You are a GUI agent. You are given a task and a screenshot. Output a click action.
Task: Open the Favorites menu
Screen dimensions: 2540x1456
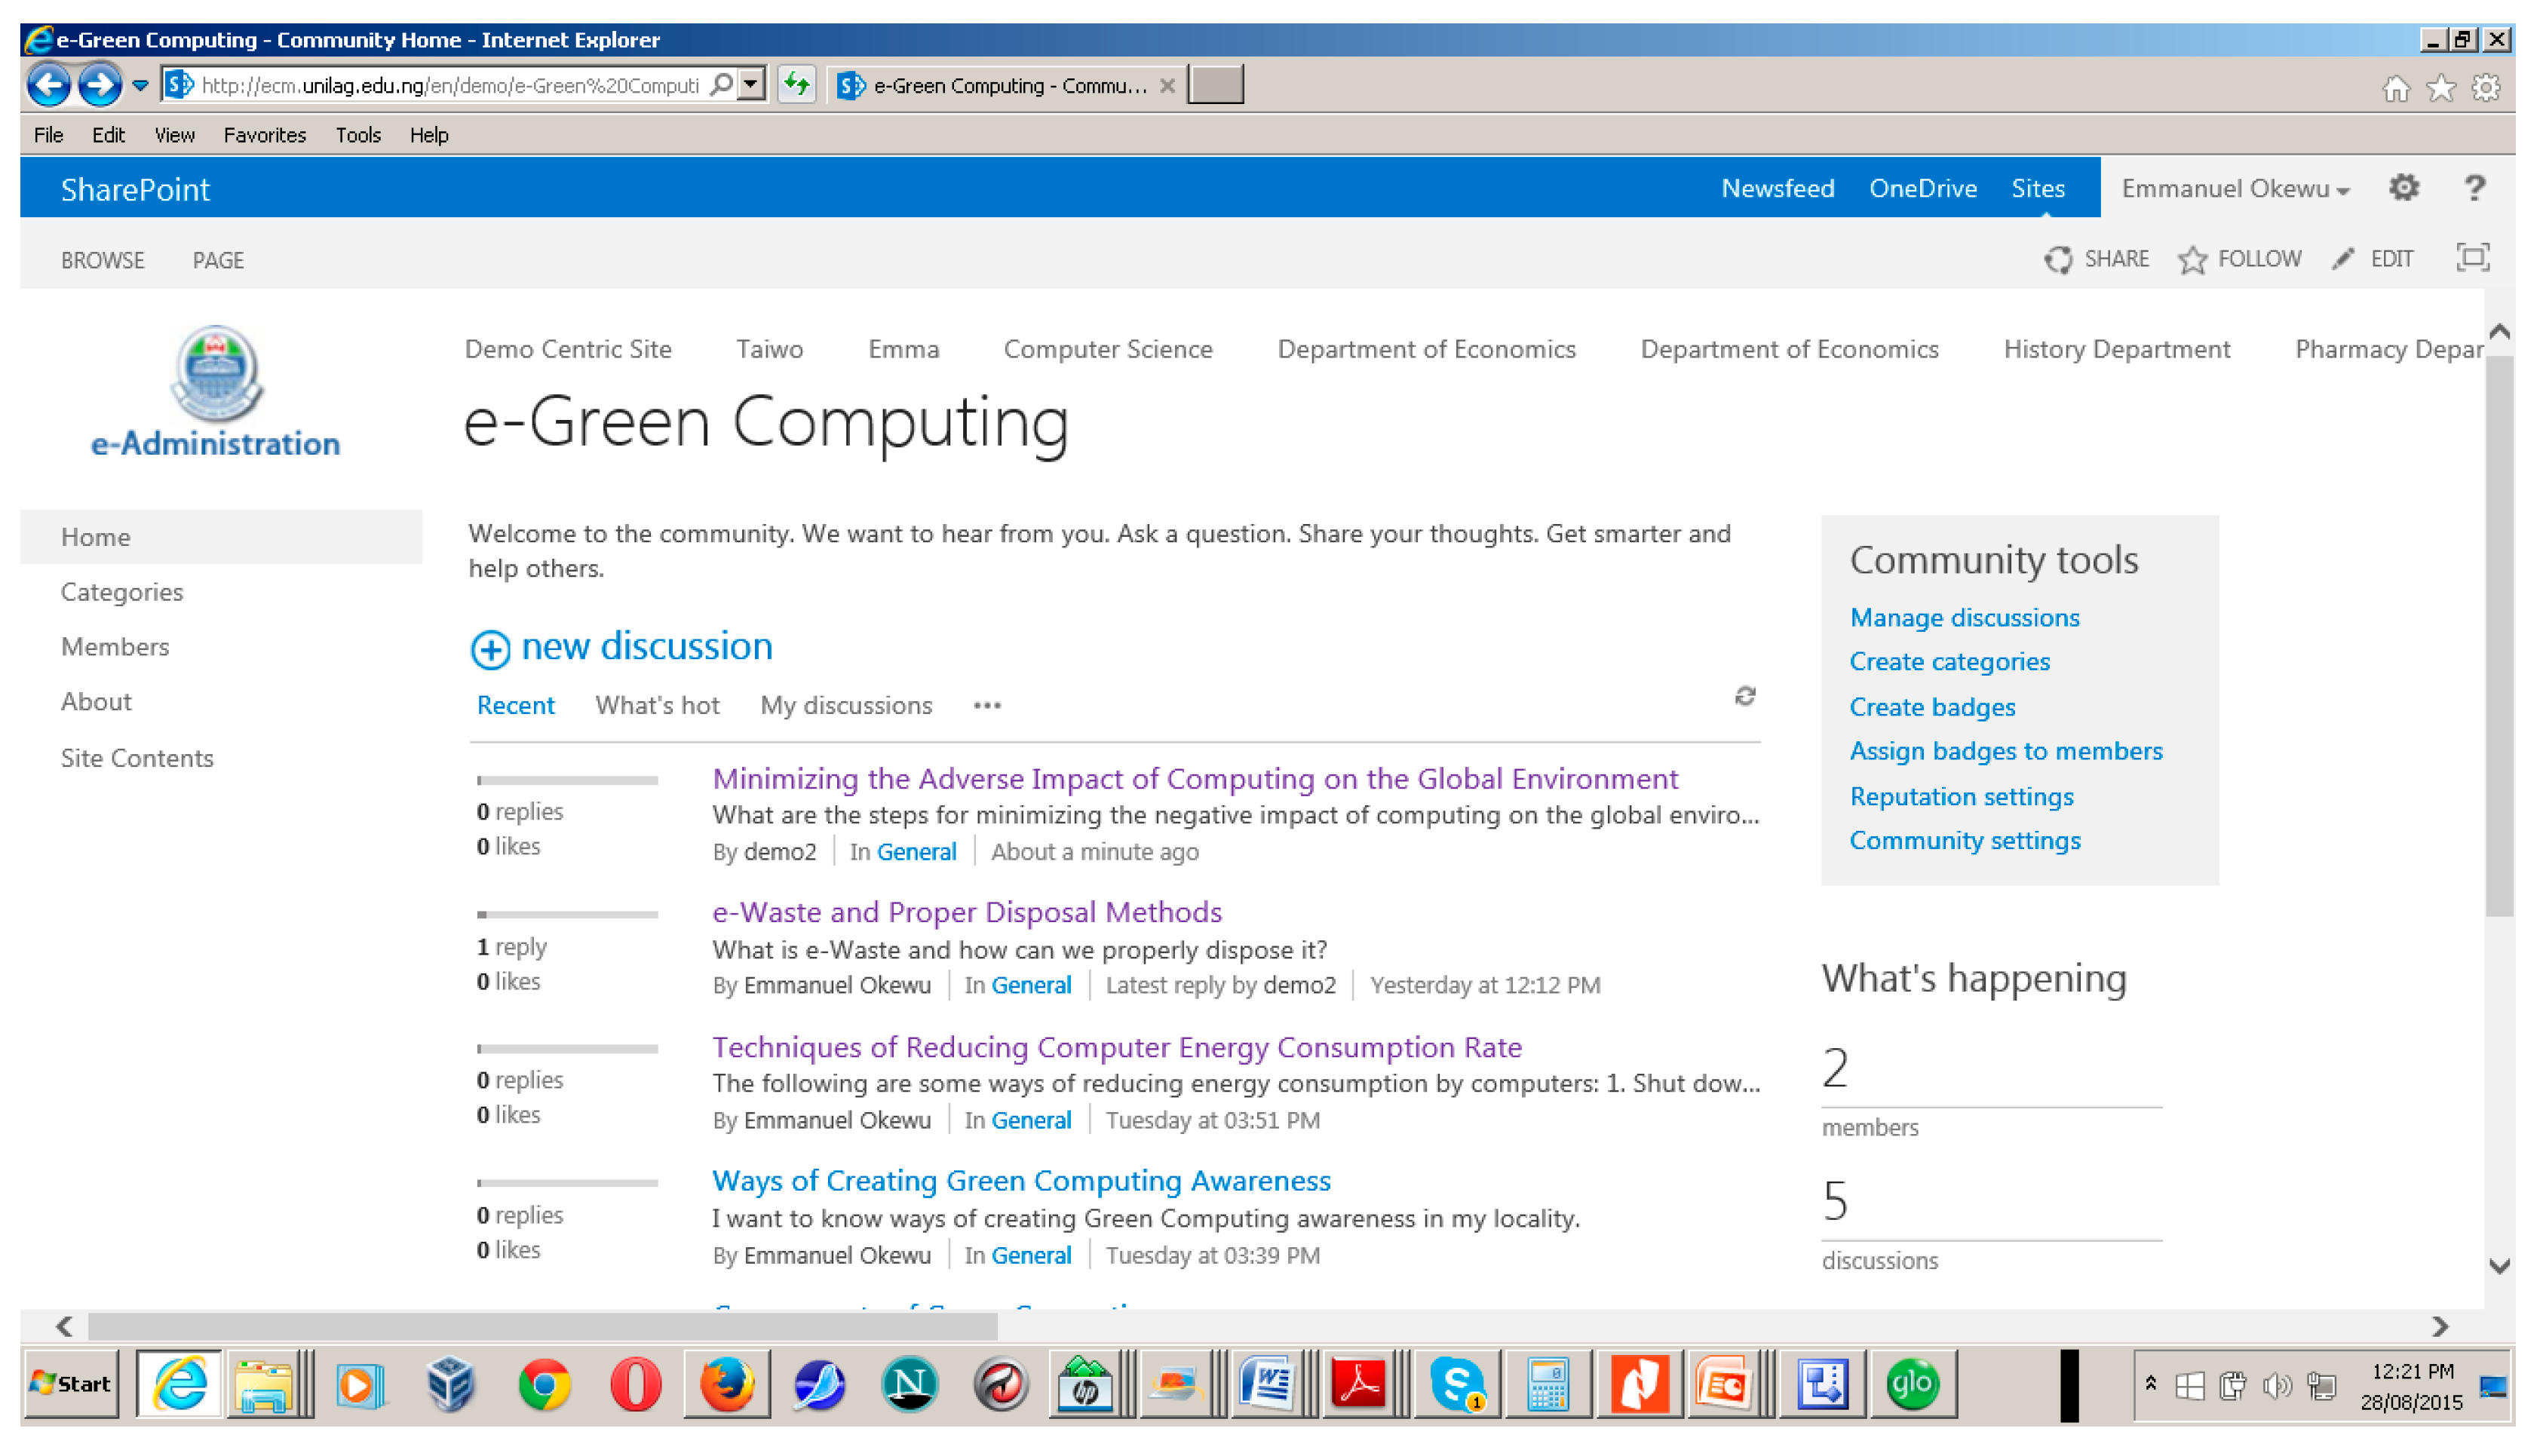(x=264, y=135)
